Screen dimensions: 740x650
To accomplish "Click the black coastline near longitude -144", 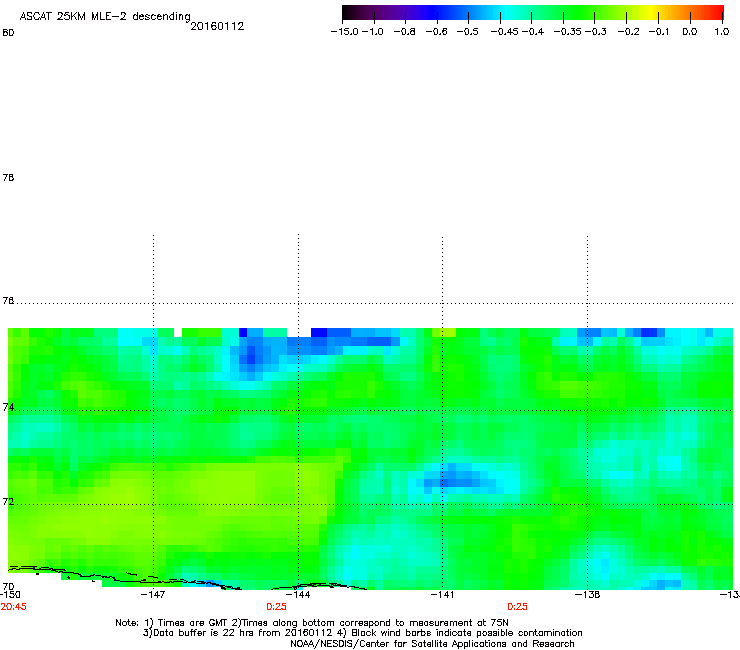I will tap(319, 586).
